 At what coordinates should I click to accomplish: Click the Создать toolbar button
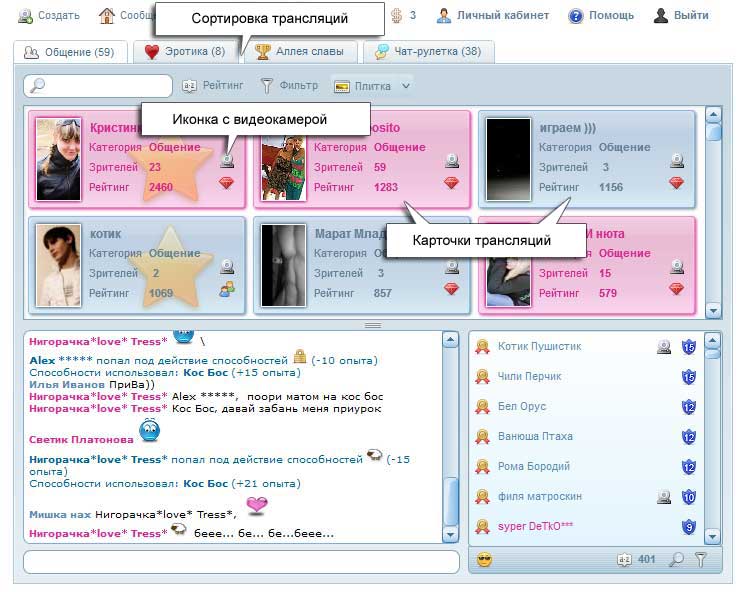[x=49, y=15]
